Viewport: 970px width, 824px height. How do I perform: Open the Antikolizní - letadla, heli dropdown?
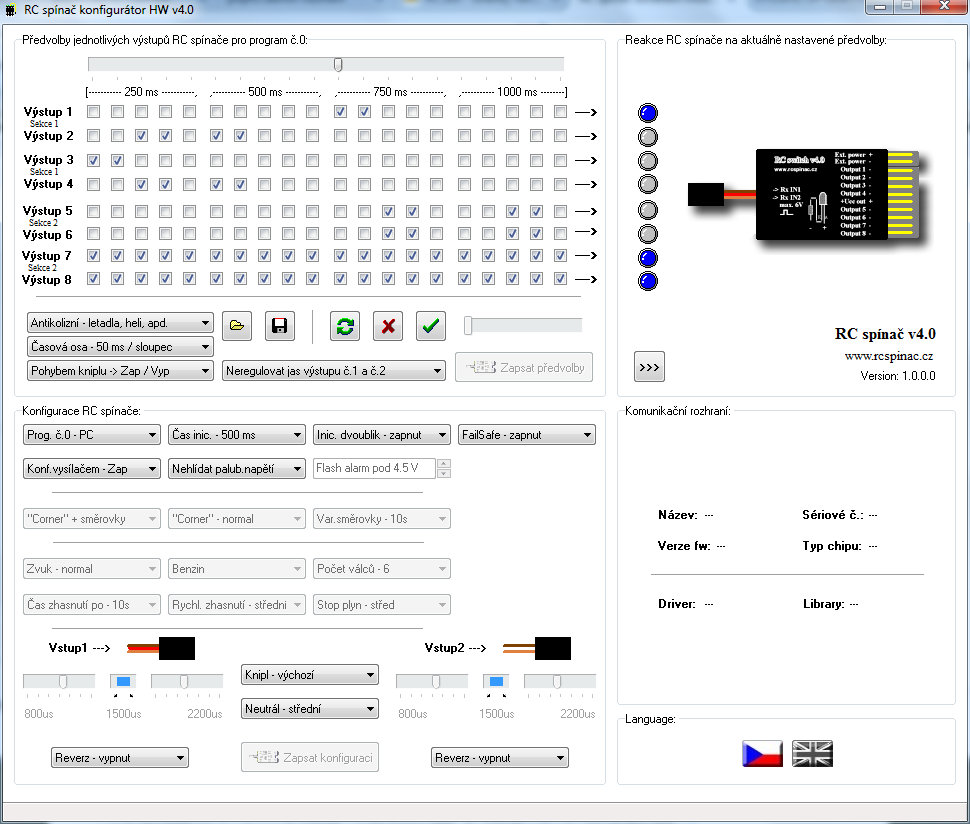pos(121,323)
